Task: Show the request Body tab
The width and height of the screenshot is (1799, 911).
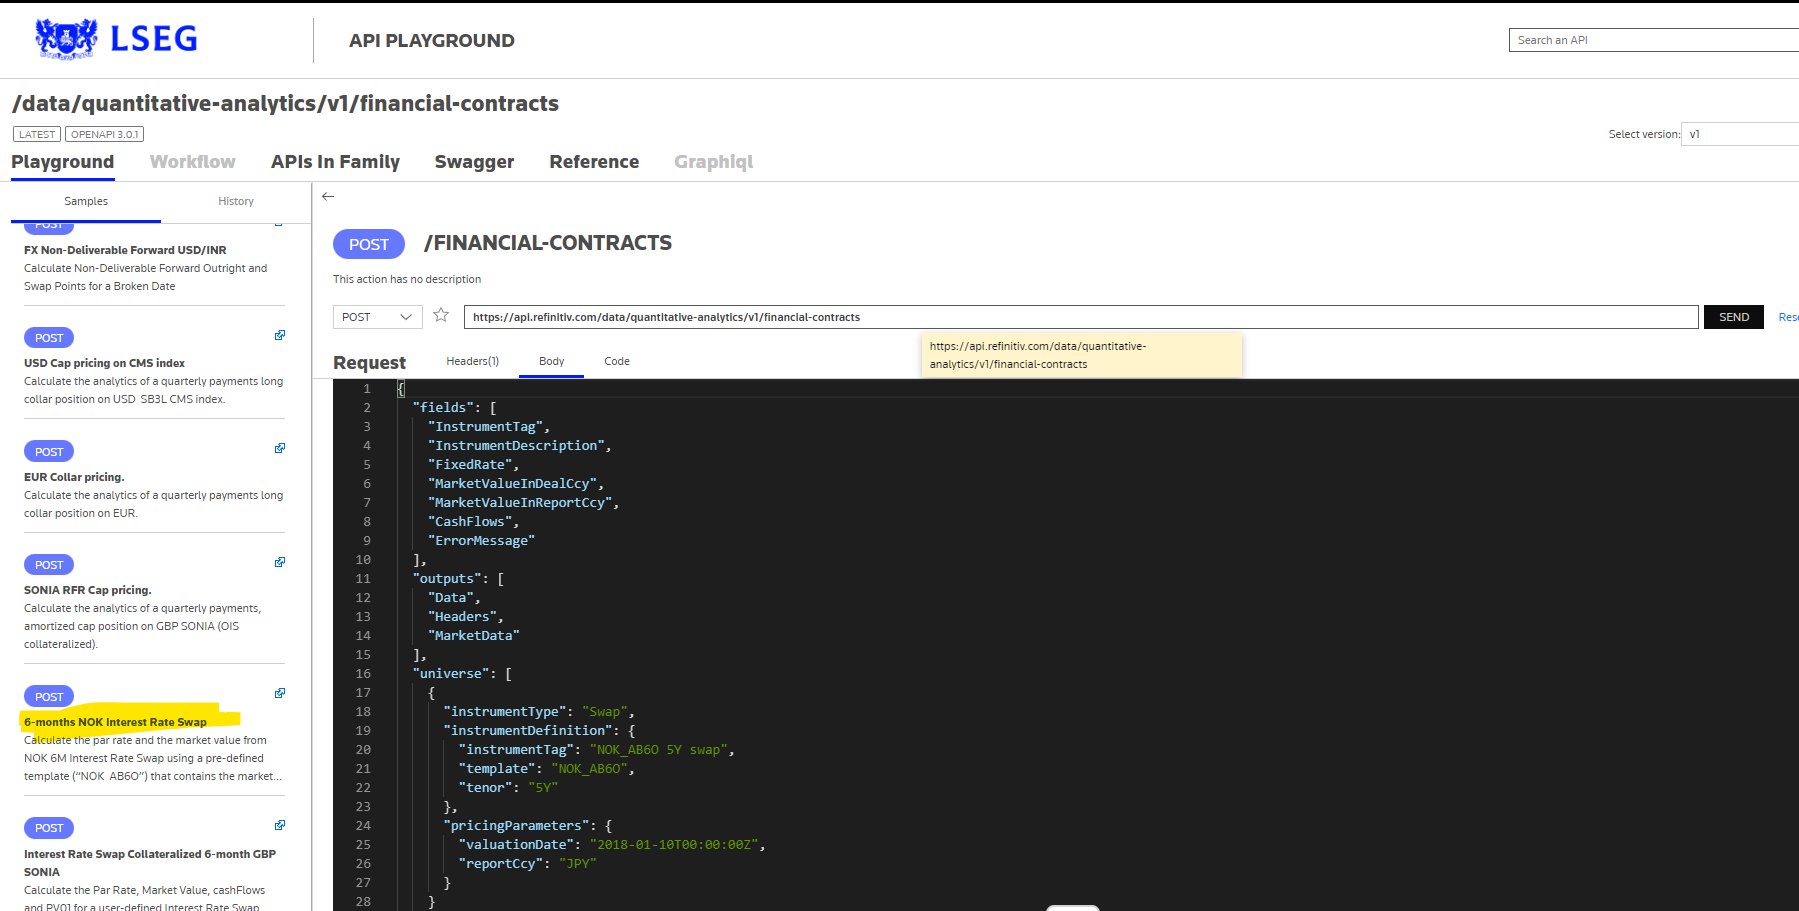Action: [552, 361]
